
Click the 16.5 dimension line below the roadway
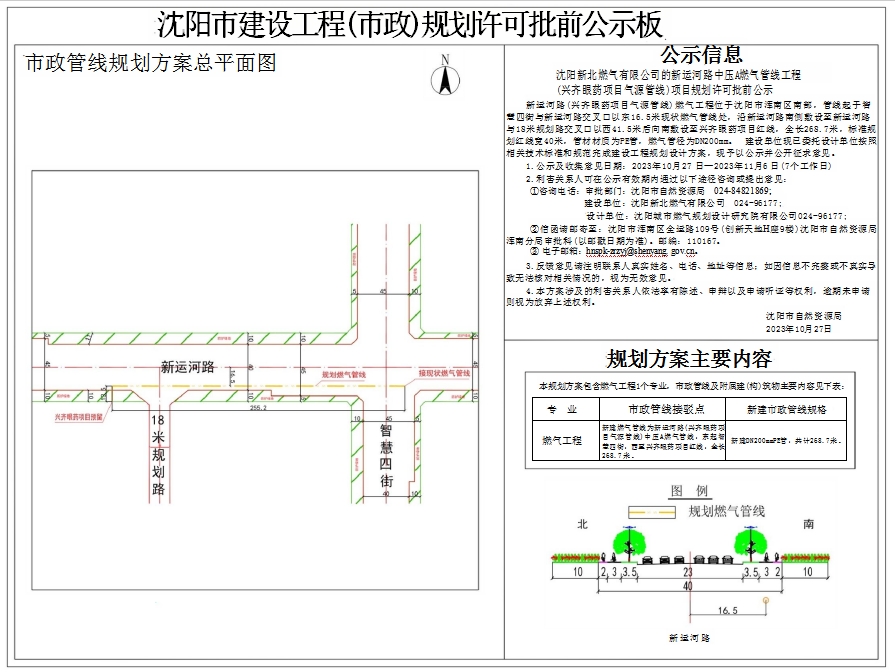coord(726,611)
